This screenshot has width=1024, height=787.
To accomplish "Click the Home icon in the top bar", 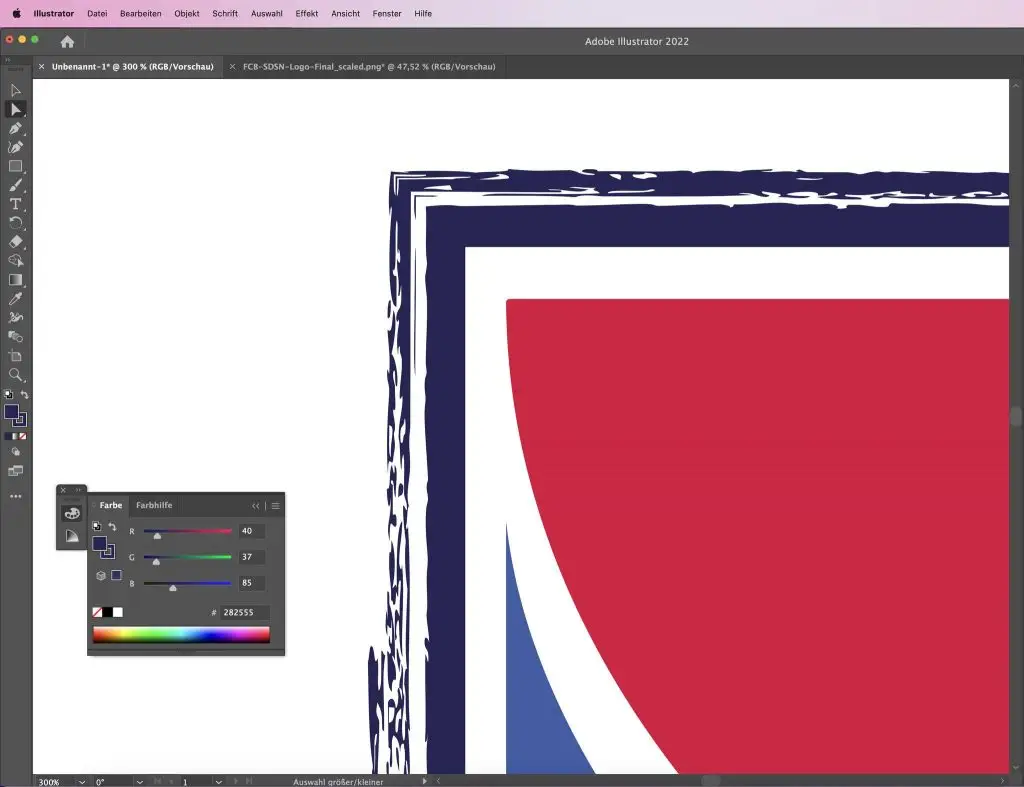I will (67, 42).
